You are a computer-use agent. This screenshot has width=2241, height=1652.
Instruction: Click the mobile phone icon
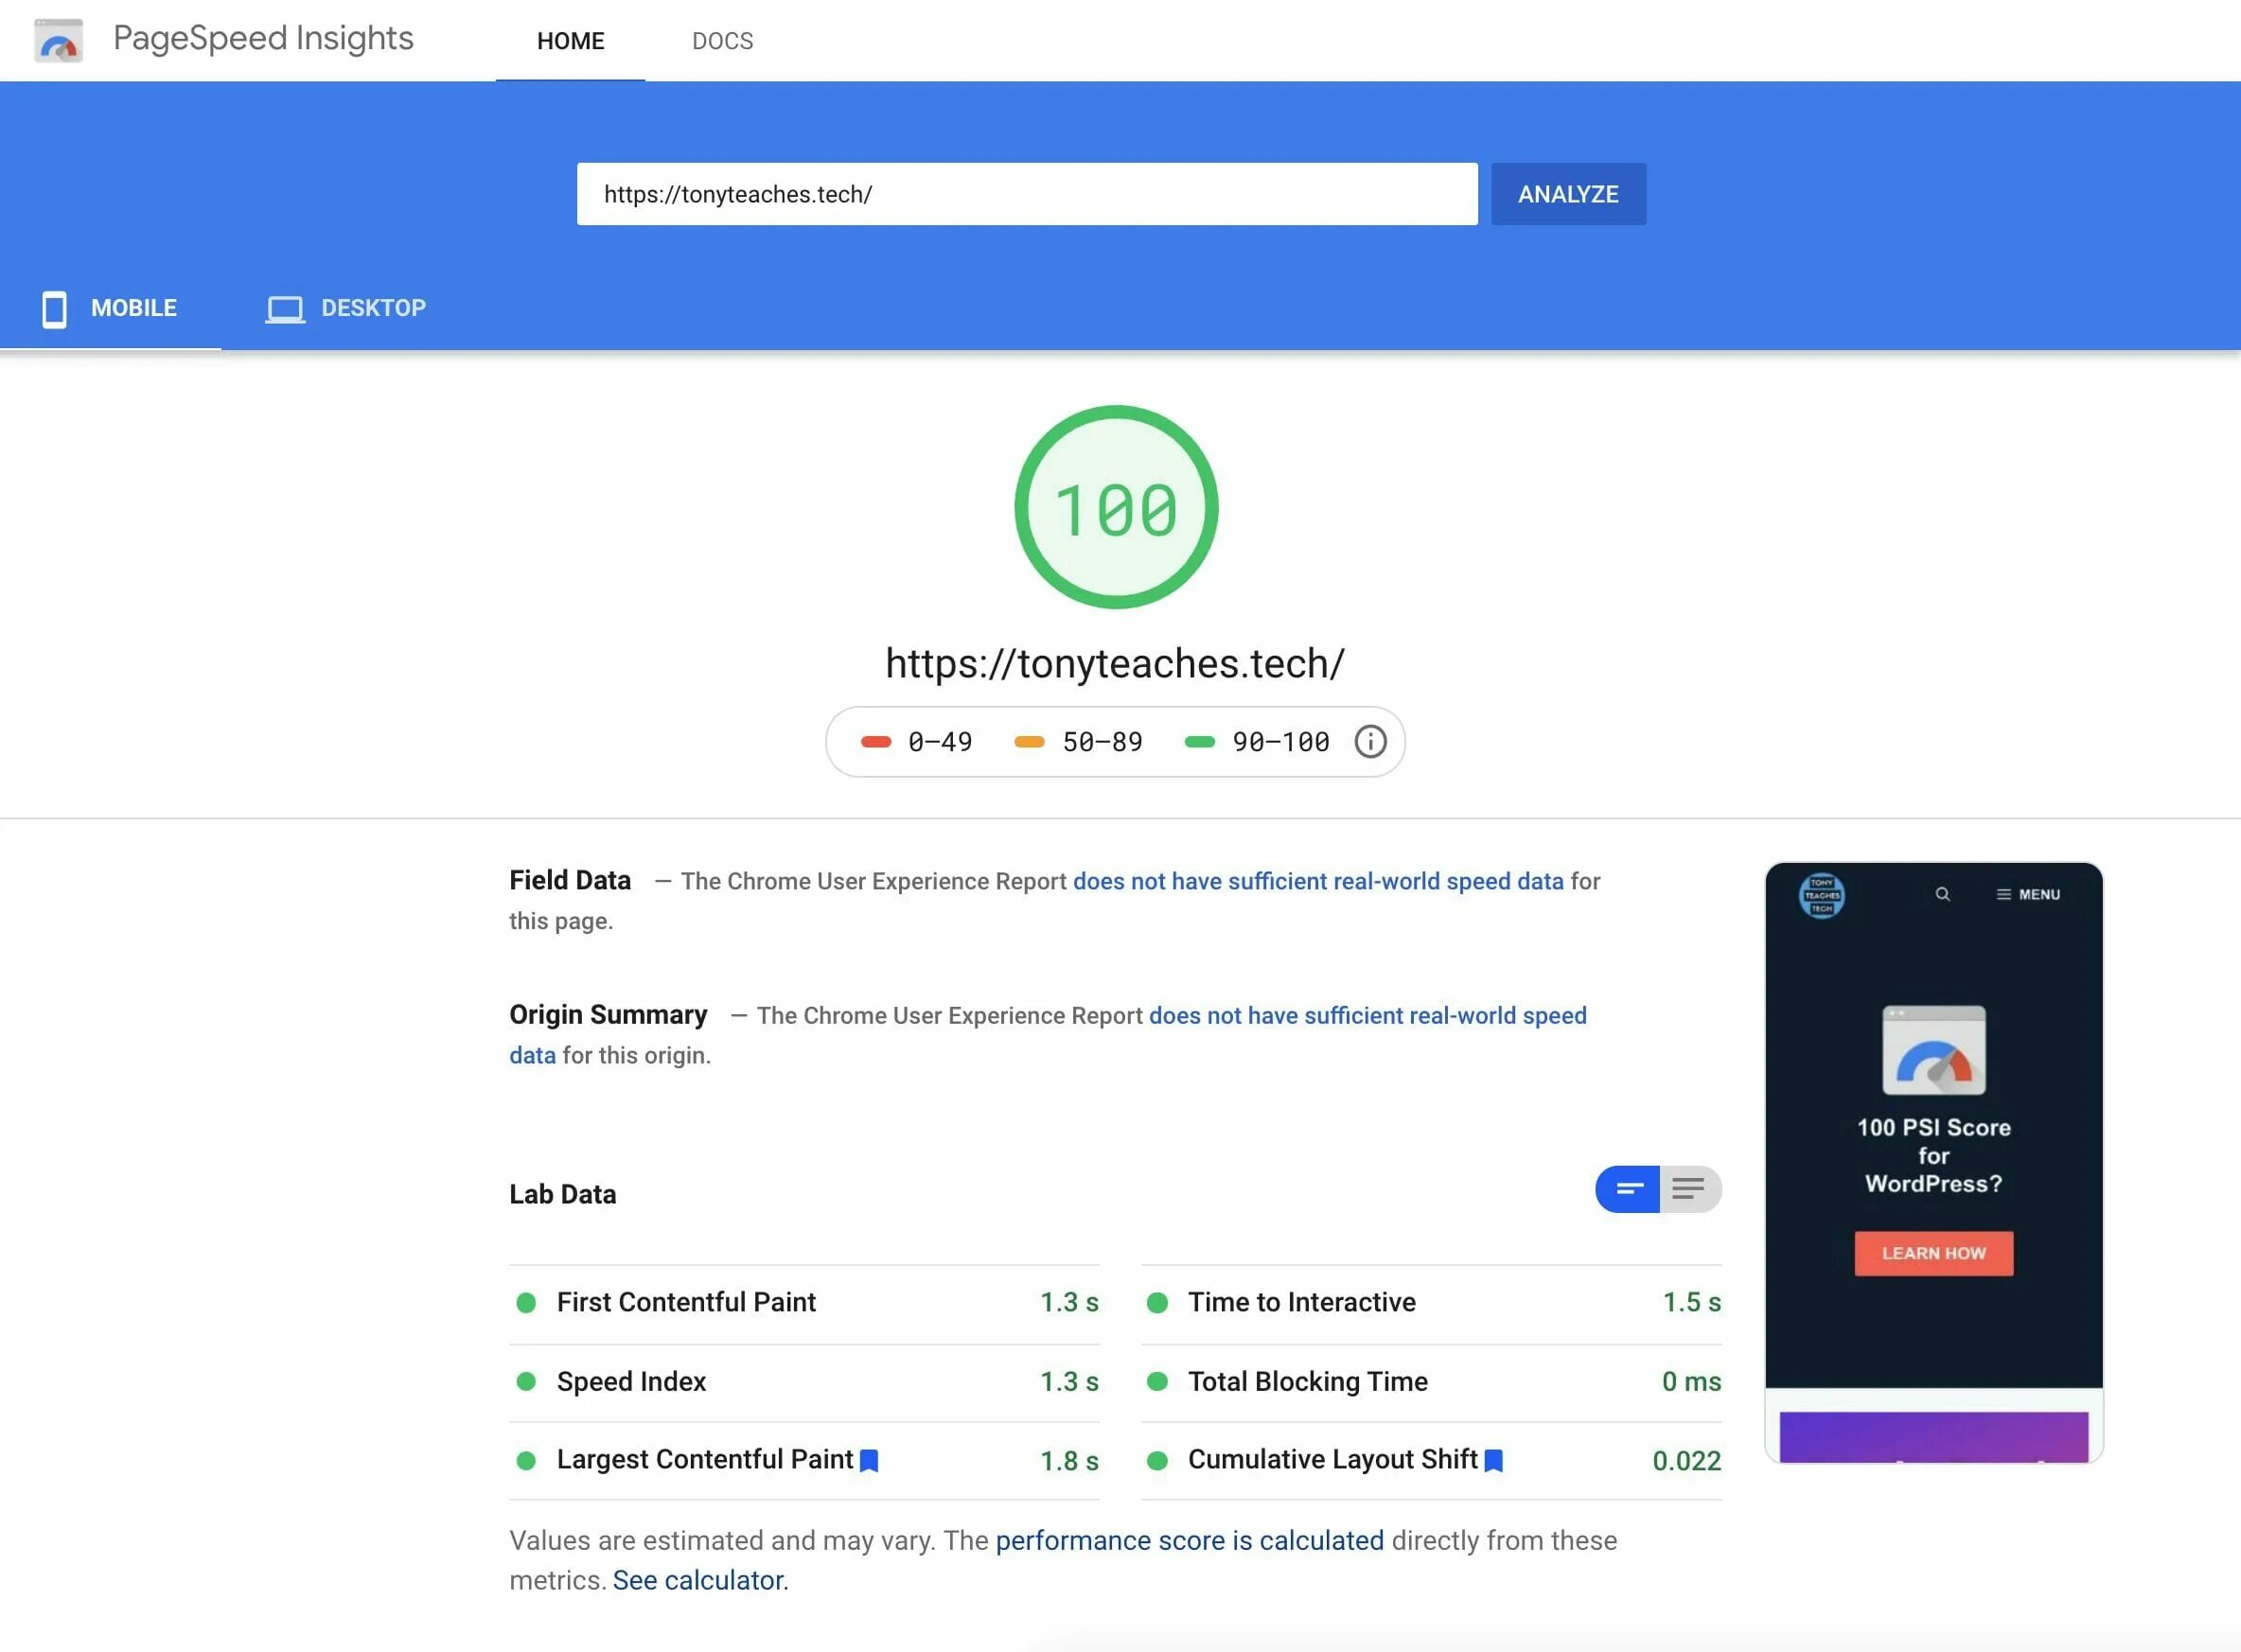click(54, 309)
